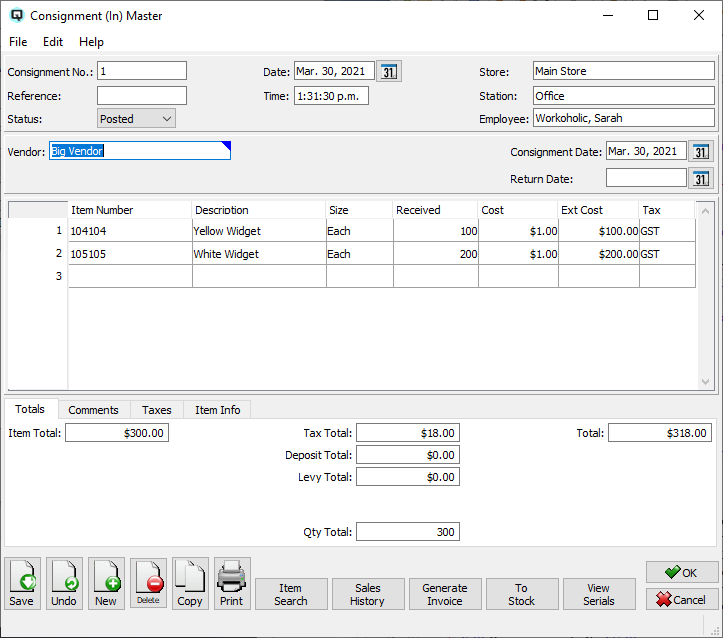Click grid scrollbar up arrow
The width and height of the screenshot is (723, 638).
[705, 211]
